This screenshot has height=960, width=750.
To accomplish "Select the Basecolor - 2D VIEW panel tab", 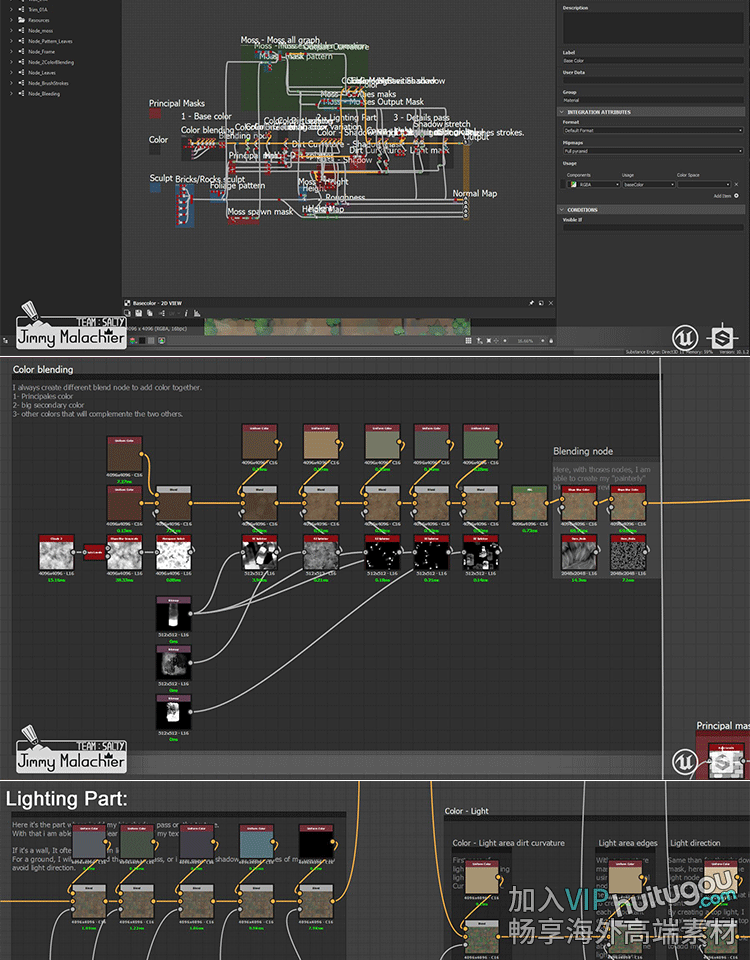I will pos(157,302).
